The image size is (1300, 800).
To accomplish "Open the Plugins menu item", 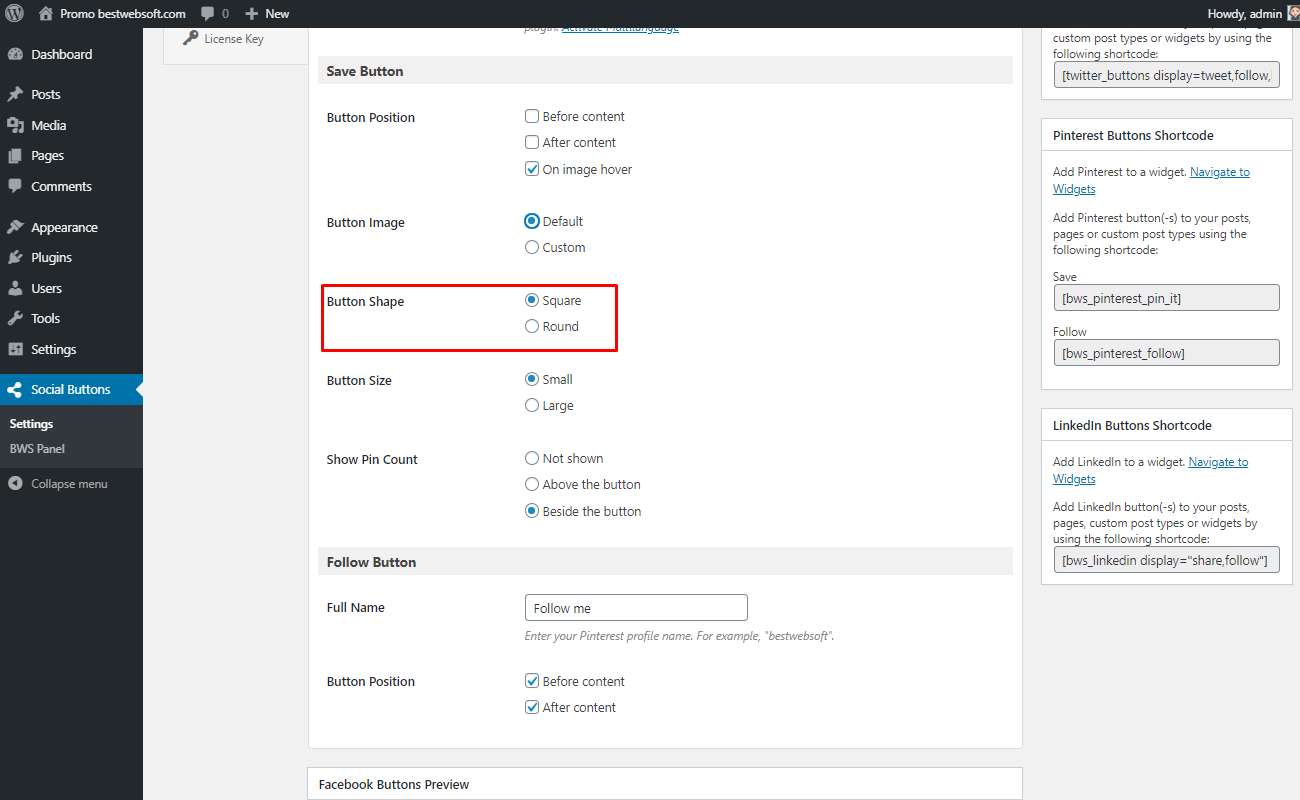I will click(71, 257).
